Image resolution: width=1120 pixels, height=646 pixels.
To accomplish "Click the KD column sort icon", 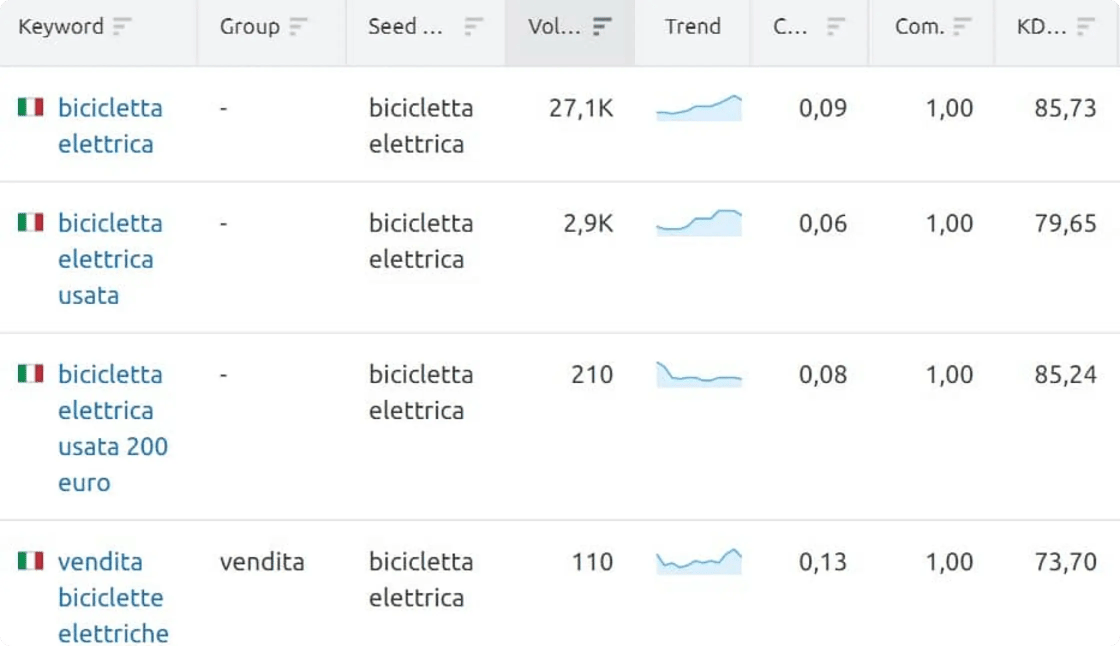I will coord(1086,26).
